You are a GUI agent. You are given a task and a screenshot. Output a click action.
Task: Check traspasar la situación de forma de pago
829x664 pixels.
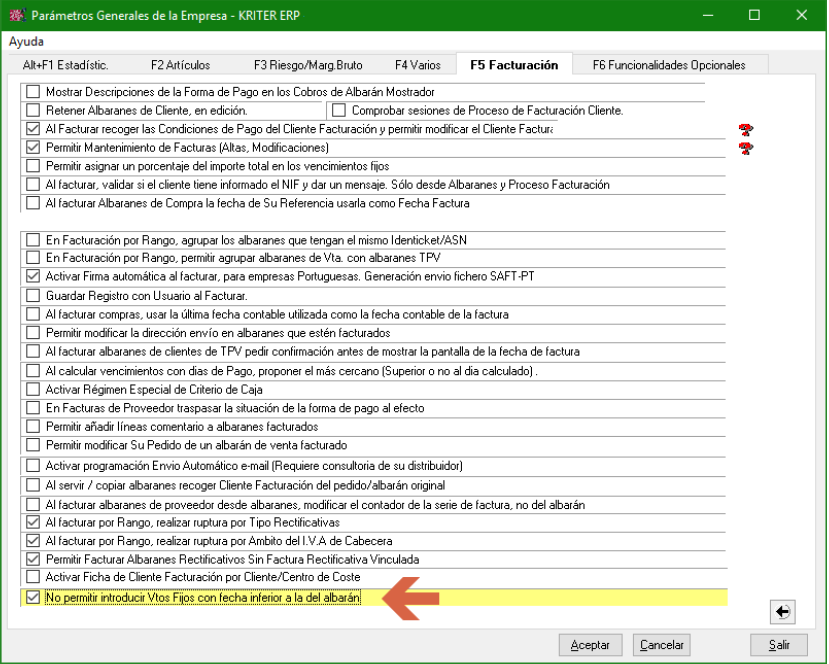tap(33, 408)
